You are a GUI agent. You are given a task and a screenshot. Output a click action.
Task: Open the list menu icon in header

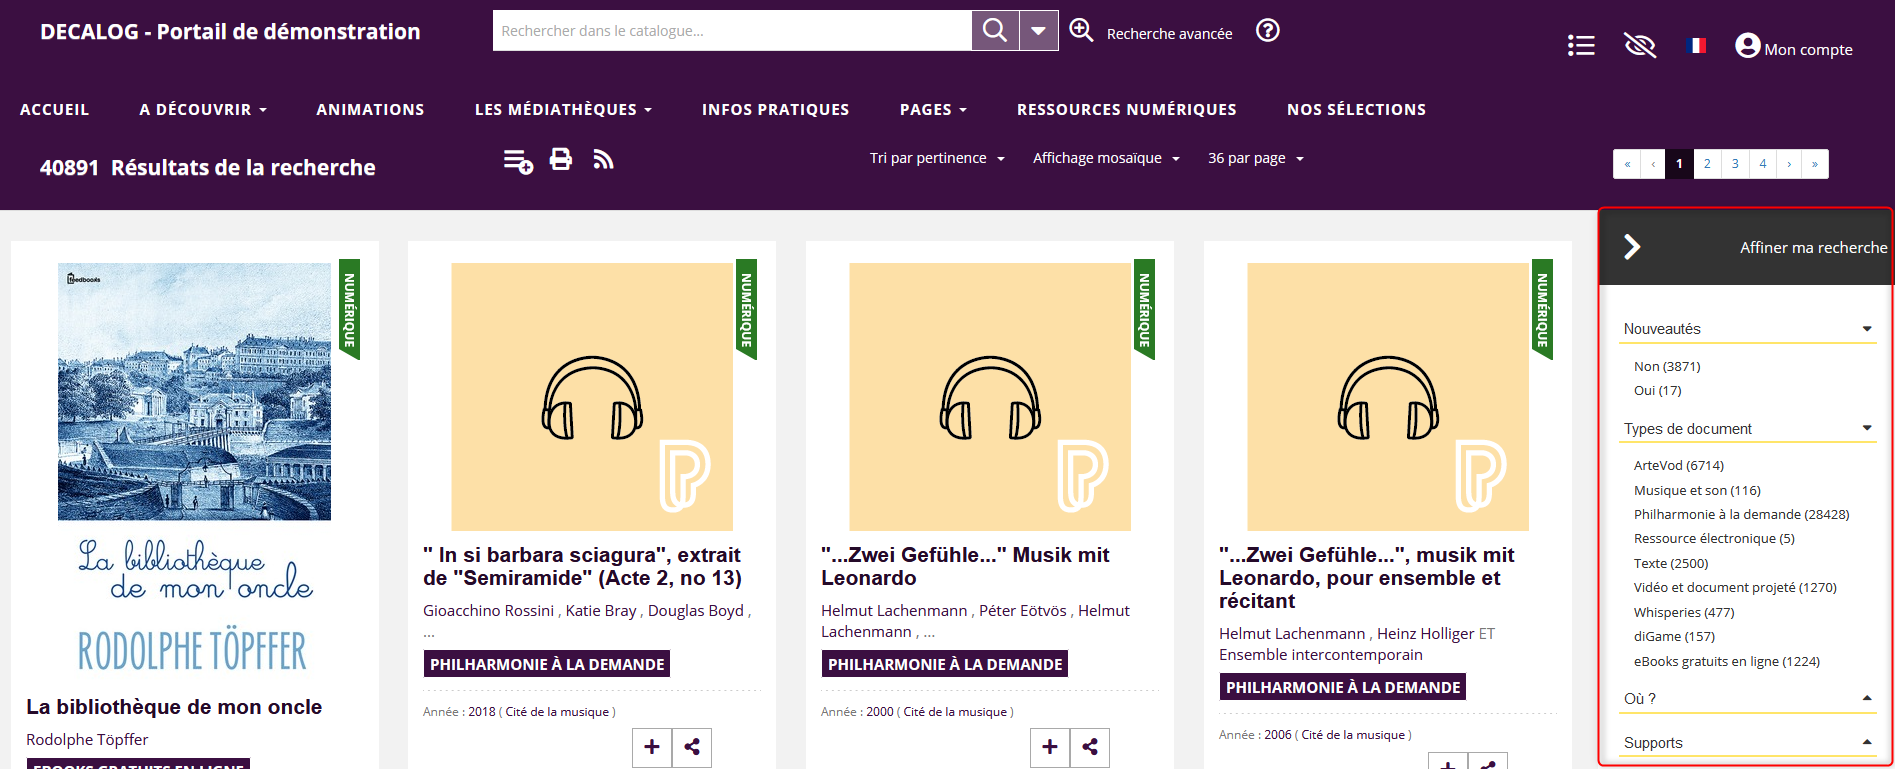tap(1581, 46)
